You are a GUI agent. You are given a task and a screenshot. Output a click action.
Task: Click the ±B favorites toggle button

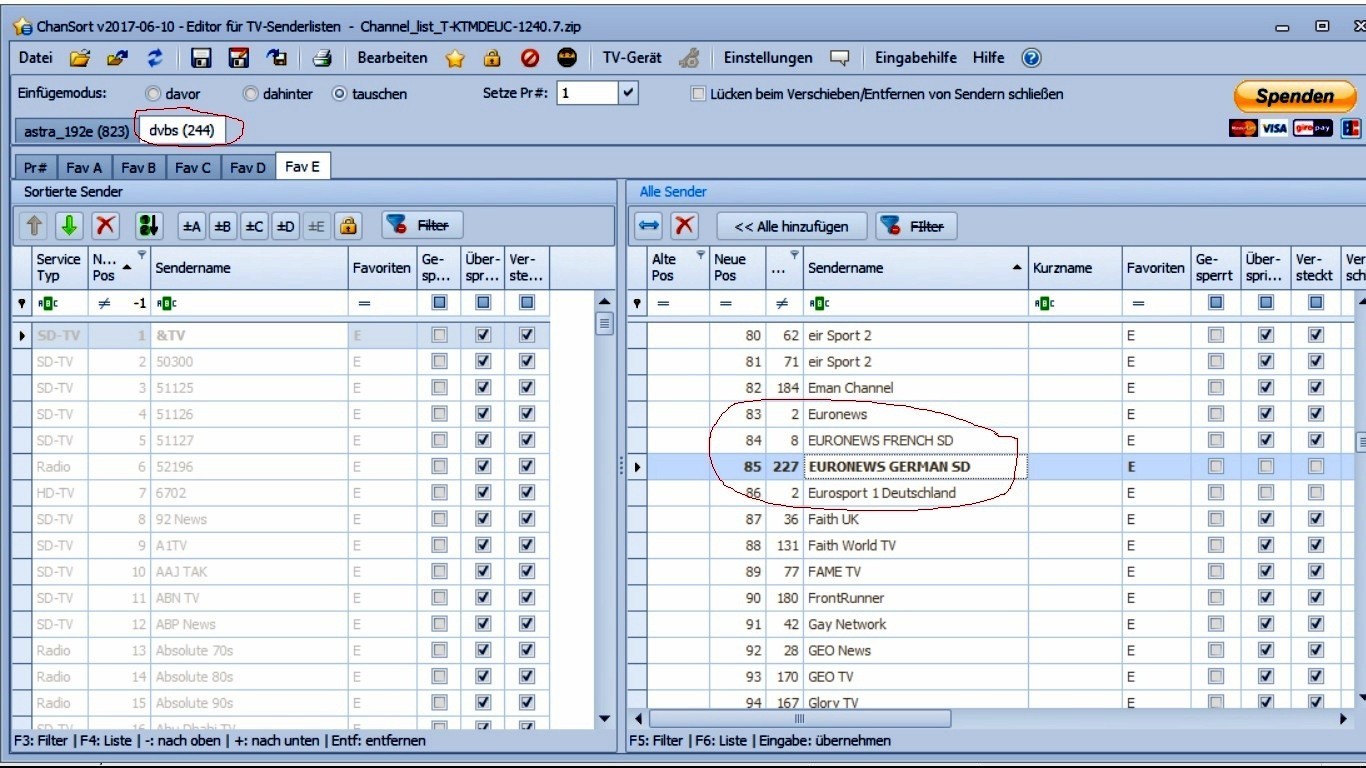pyautogui.click(x=223, y=227)
